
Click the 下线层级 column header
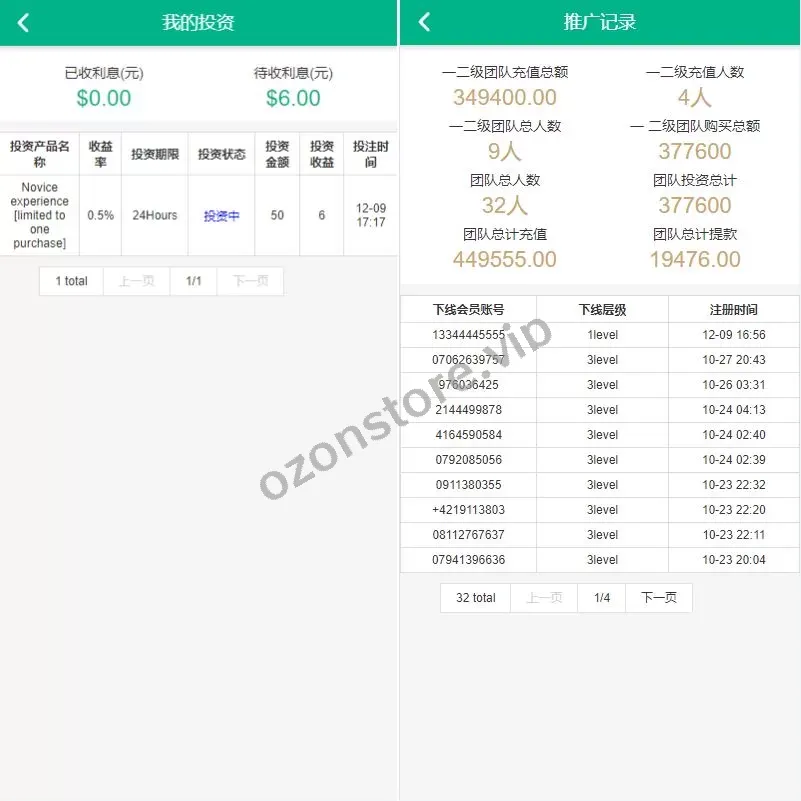[602, 310]
